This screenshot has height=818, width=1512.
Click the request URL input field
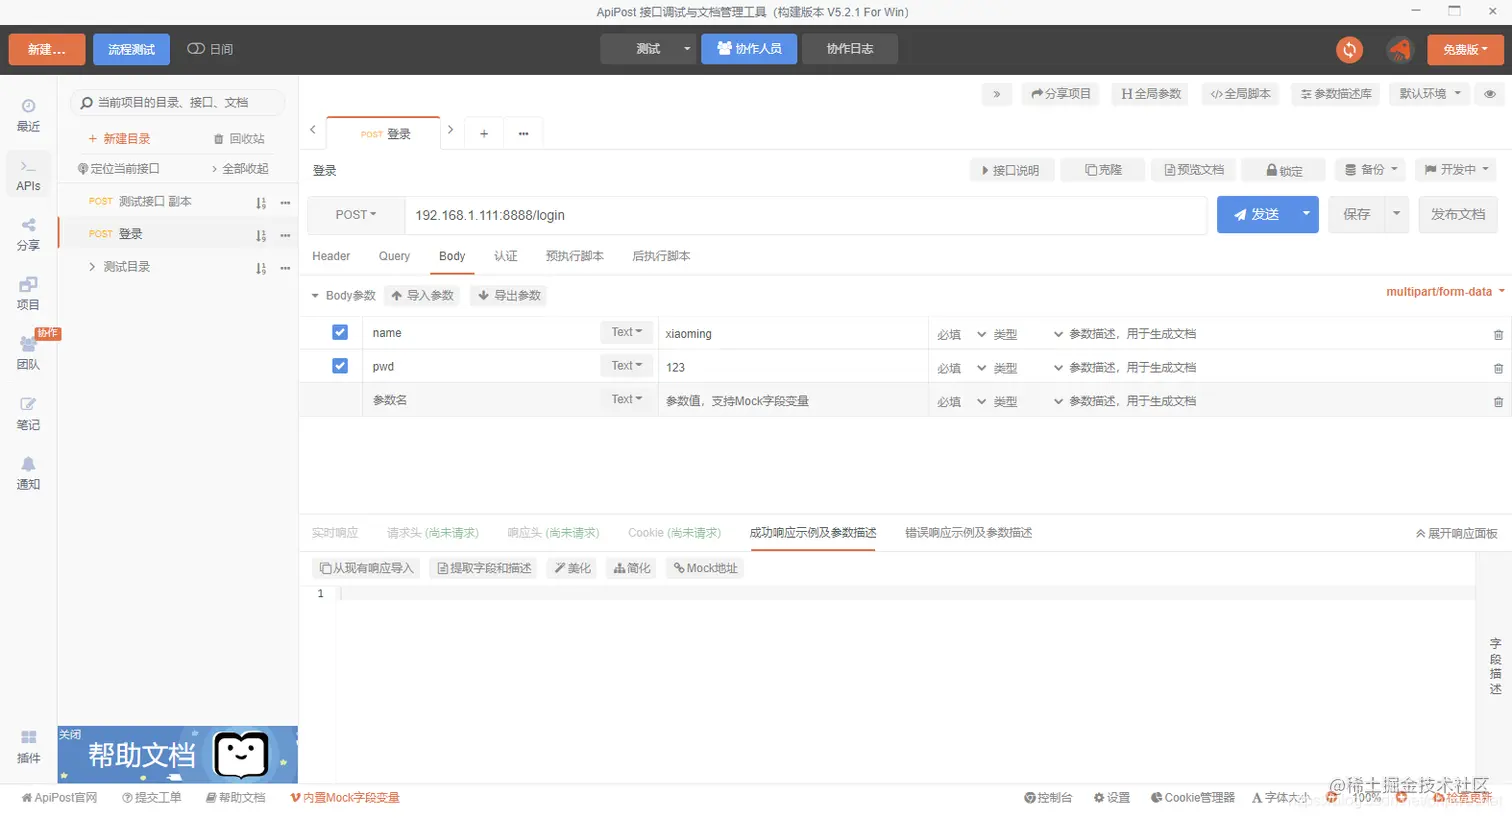[x=806, y=215]
